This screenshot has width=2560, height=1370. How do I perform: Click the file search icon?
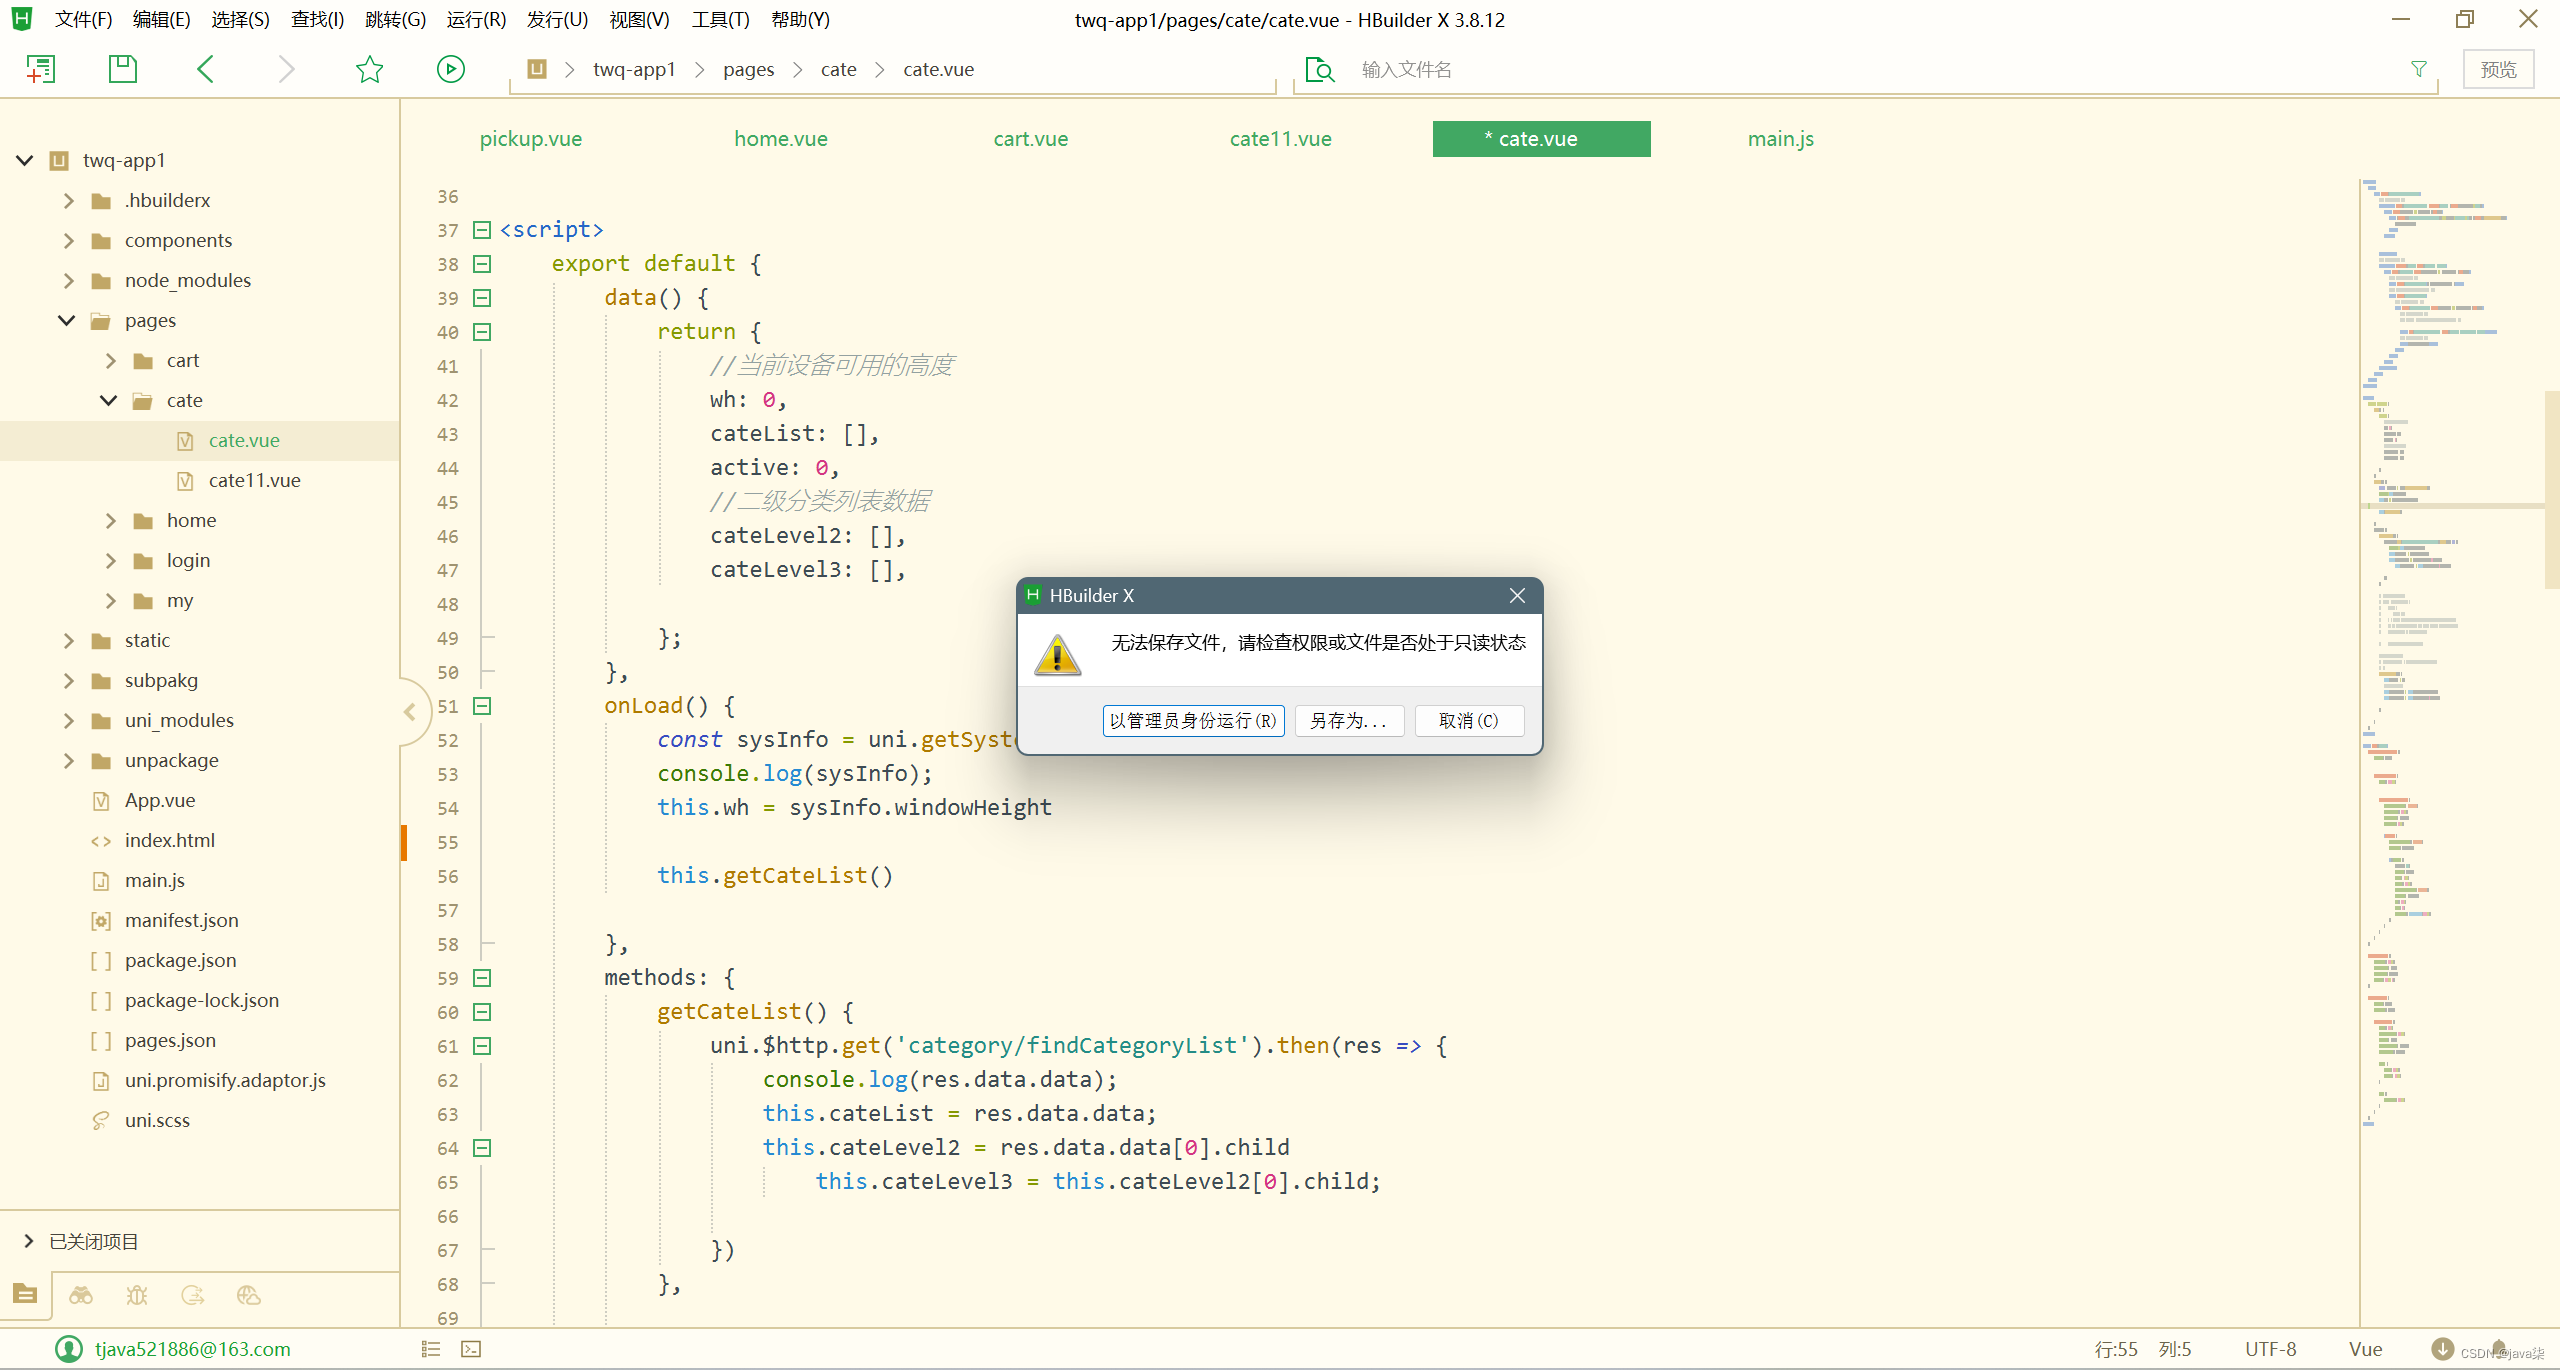[1320, 69]
